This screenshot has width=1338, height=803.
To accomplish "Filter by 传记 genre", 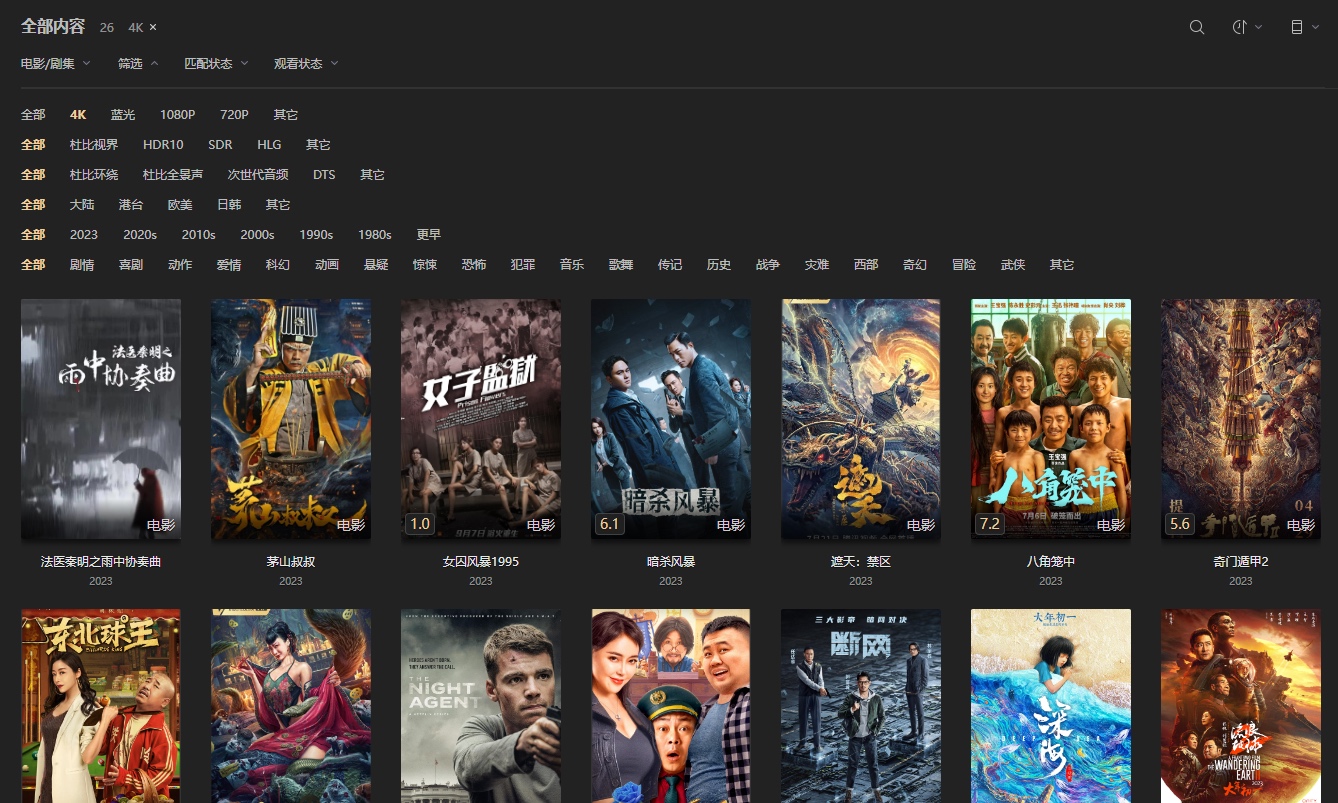I will click(670, 265).
